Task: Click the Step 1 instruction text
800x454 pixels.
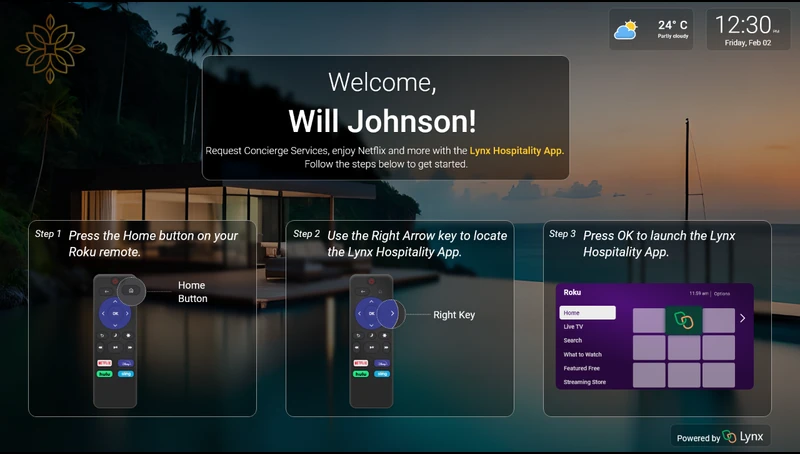Action: point(153,244)
